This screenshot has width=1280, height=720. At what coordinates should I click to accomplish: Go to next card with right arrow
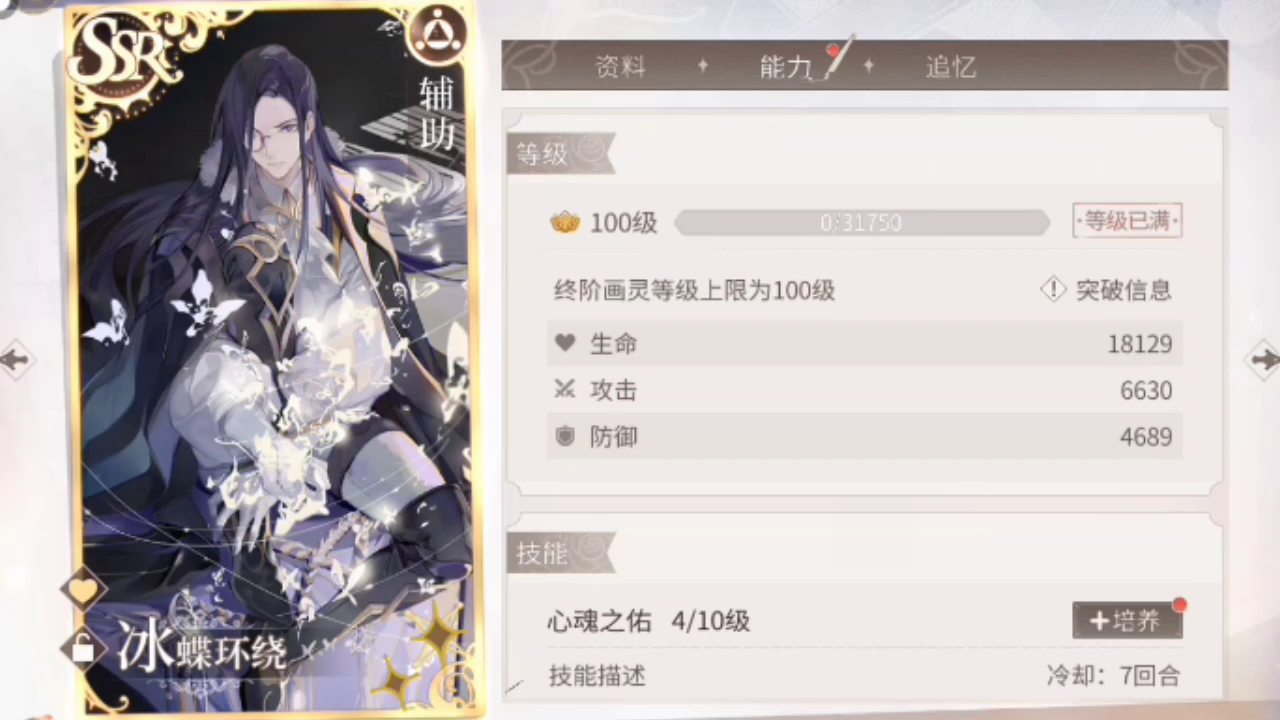pyautogui.click(x=1262, y=359)
